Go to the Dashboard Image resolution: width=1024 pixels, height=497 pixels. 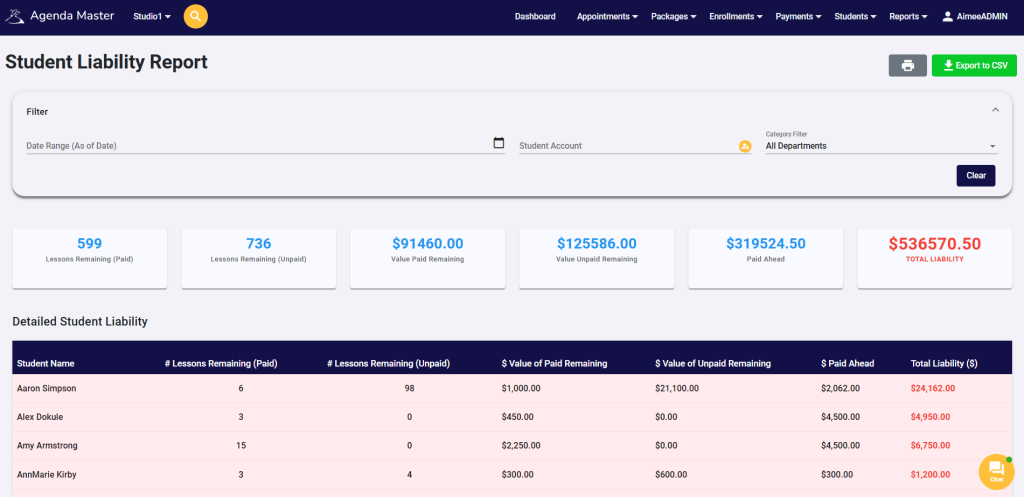click(535, 17)
